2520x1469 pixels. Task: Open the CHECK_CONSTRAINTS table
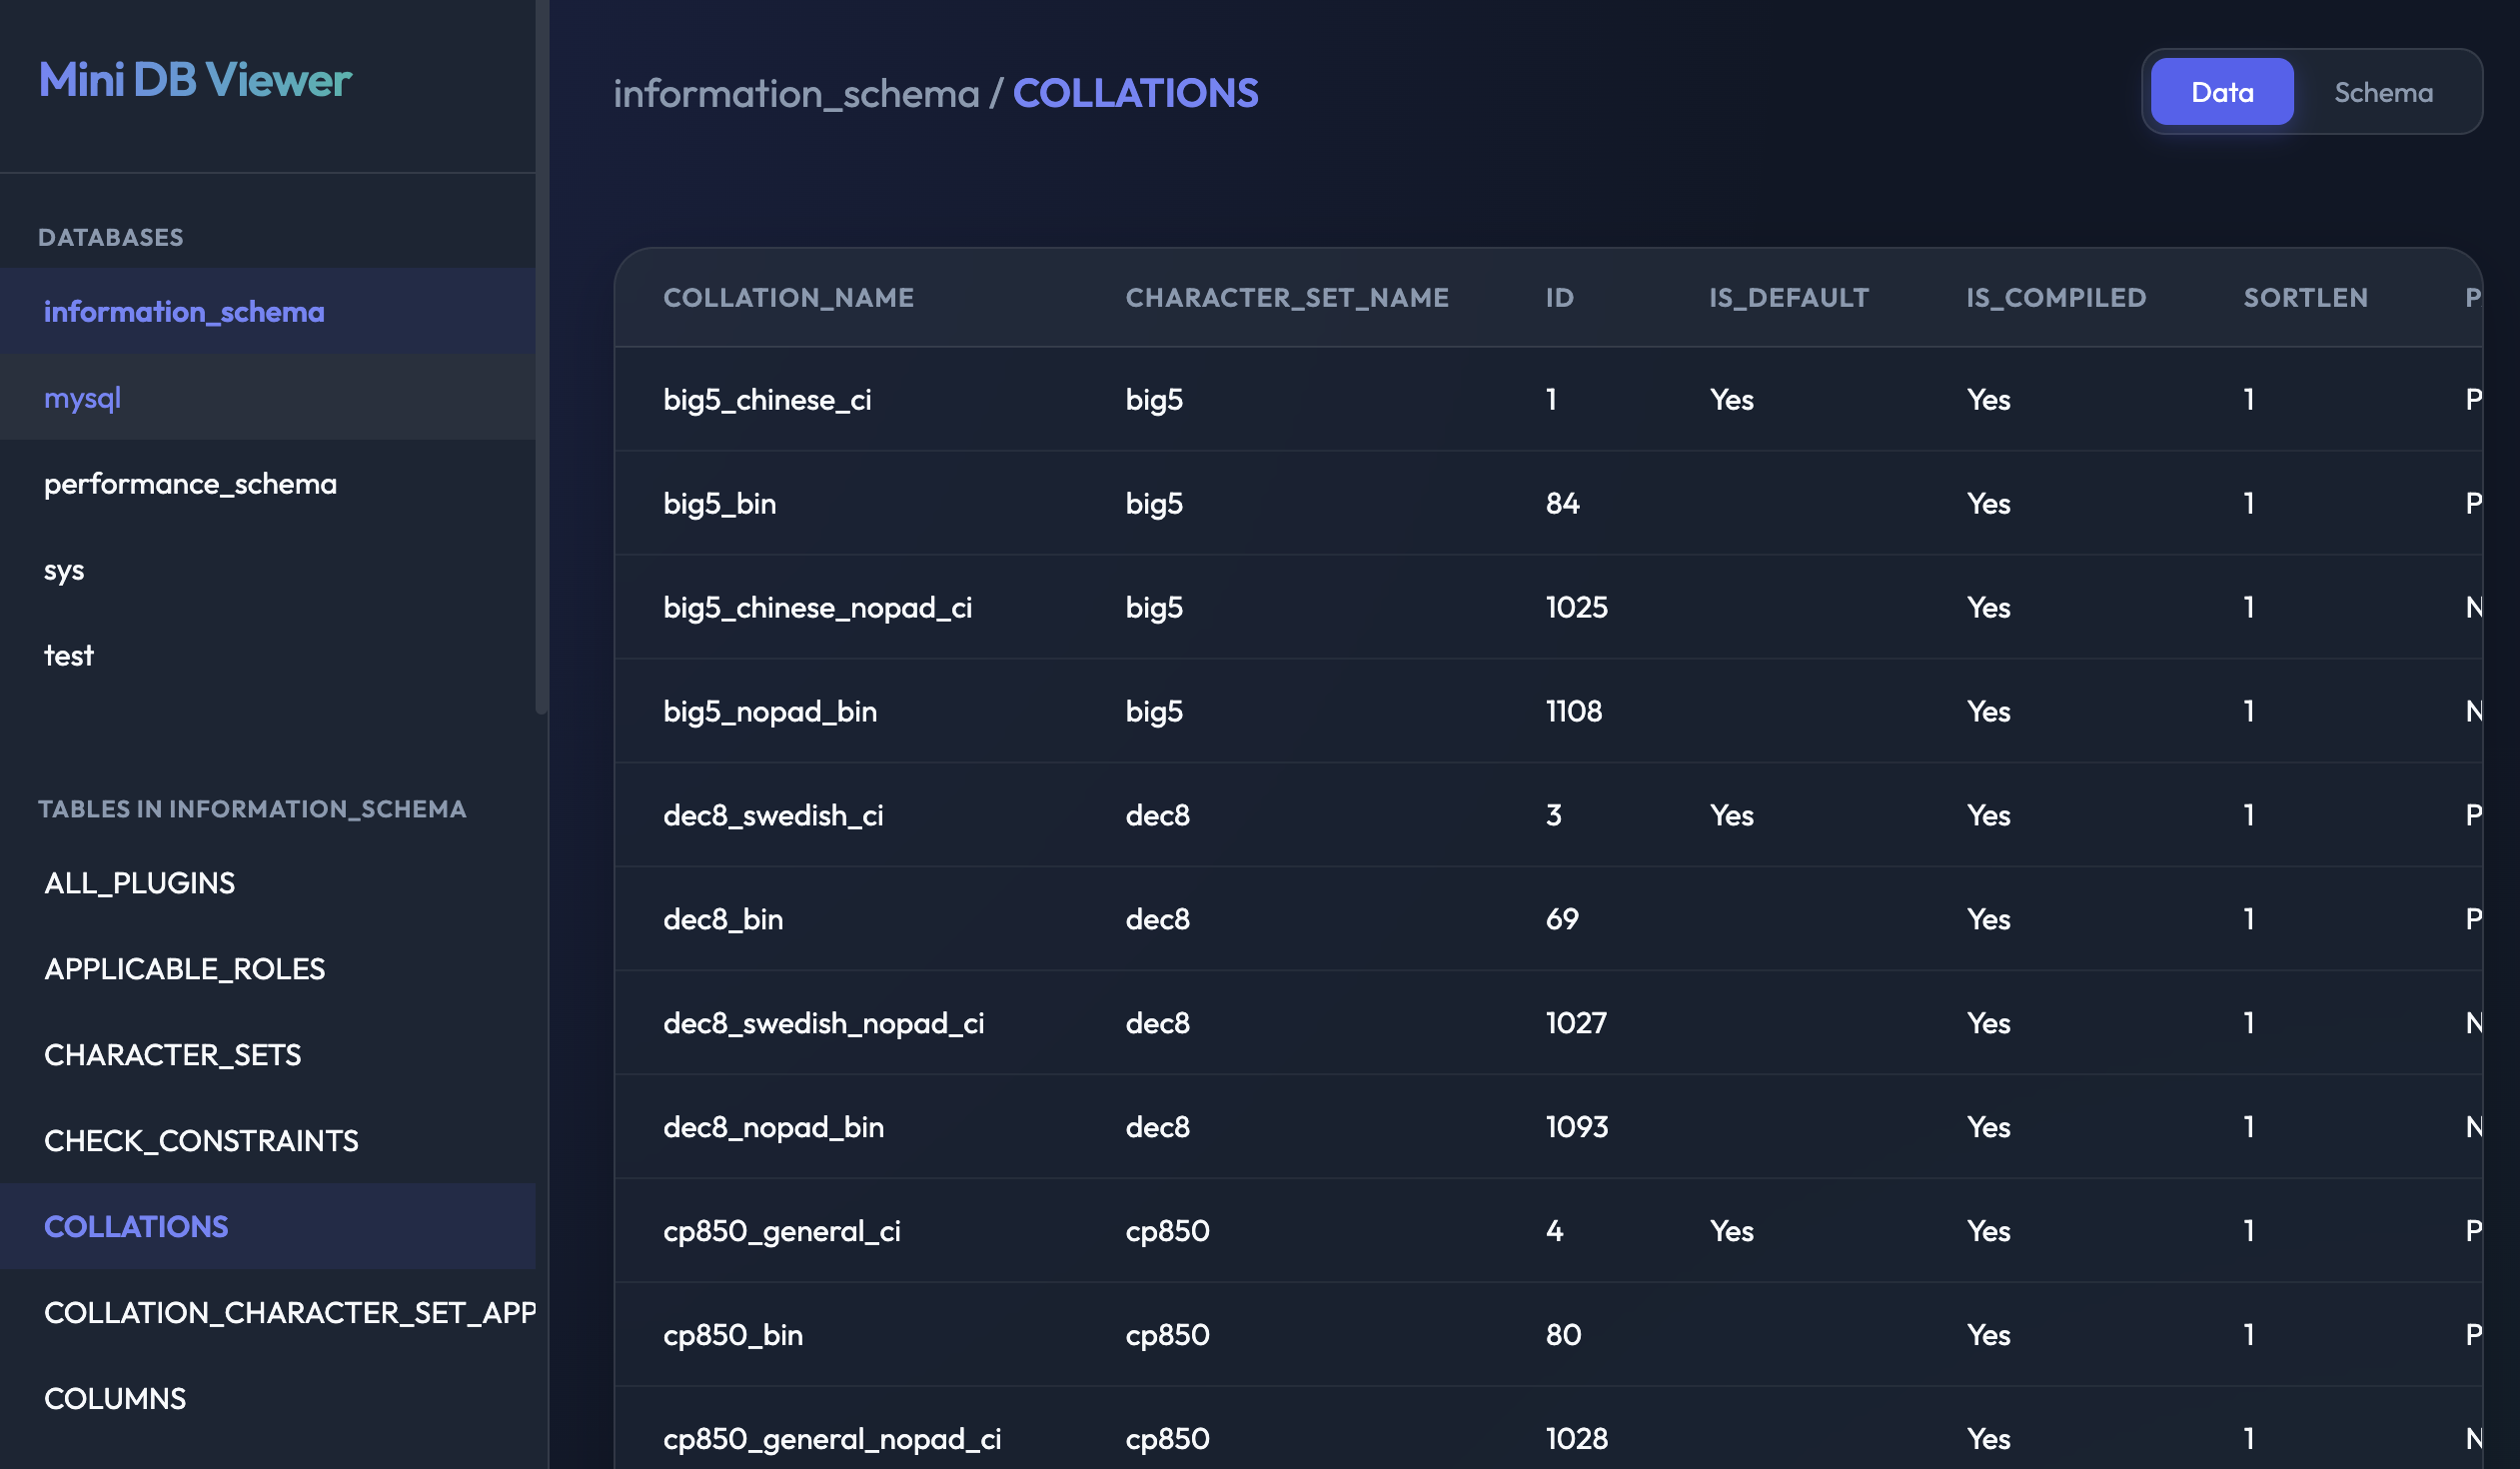(x=201, y=1141)
